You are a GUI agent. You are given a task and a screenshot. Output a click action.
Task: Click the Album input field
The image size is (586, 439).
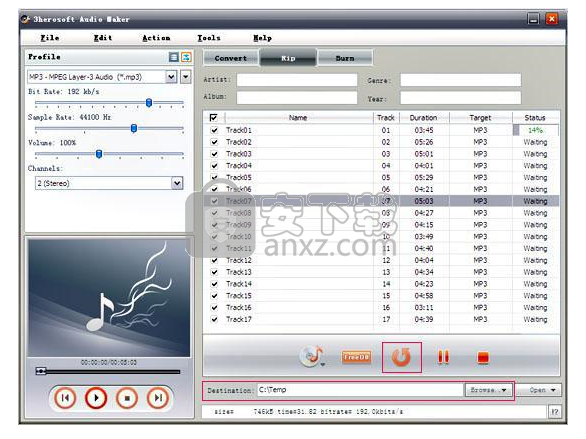[297, 97]
